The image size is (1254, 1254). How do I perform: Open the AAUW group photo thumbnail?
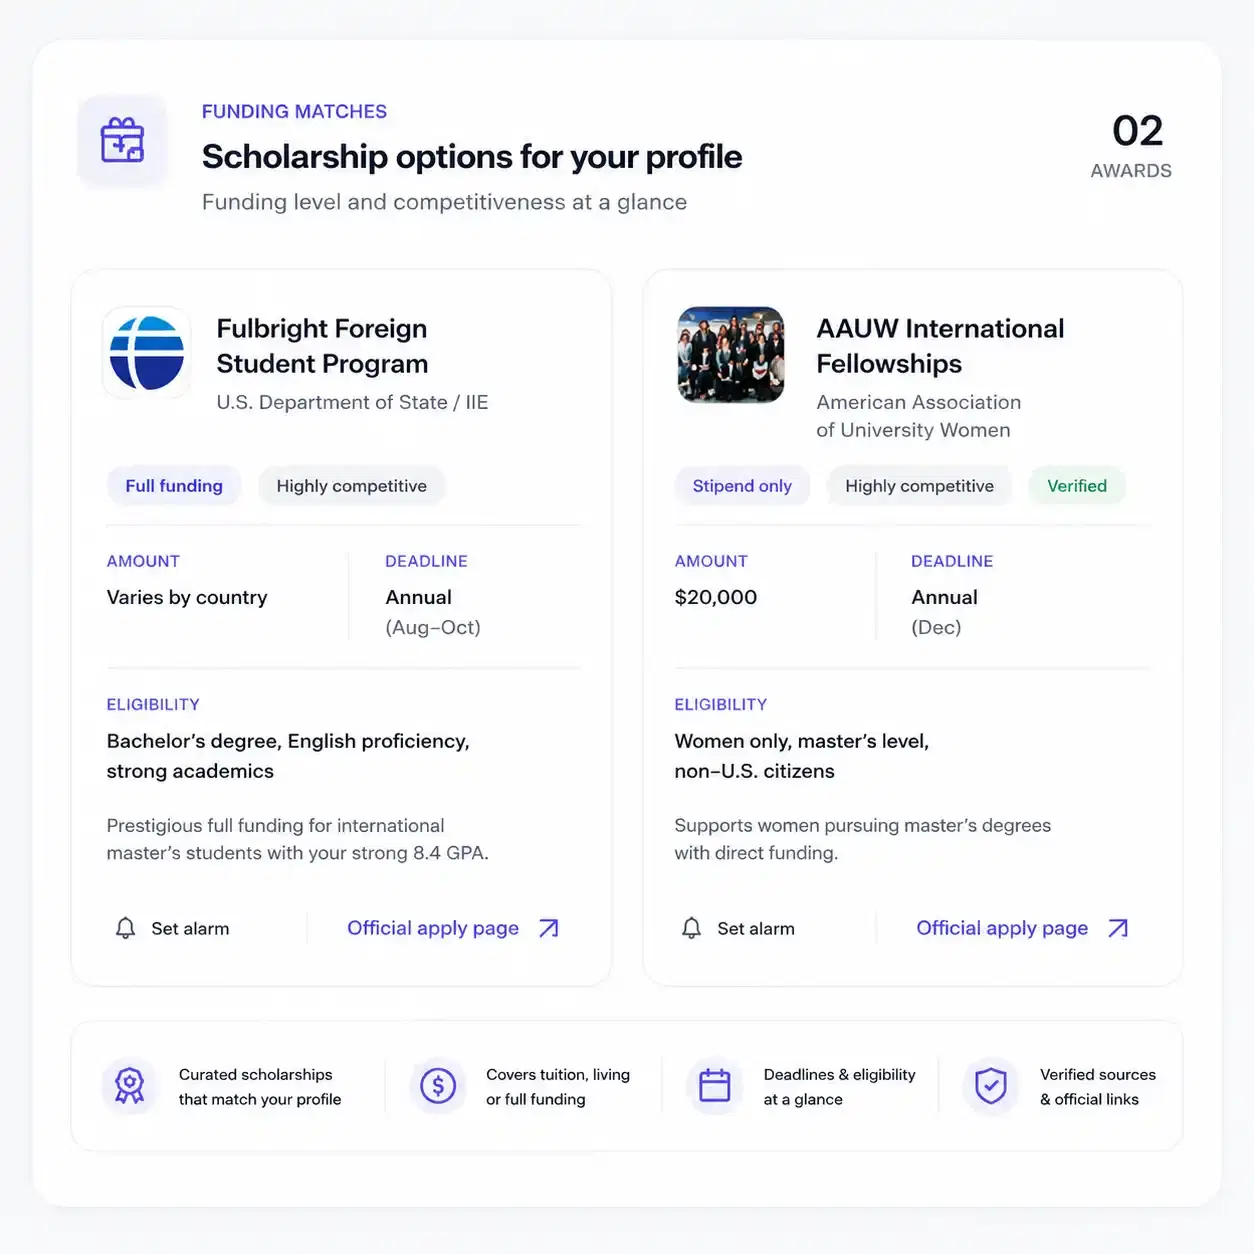(x=731, y=355)
